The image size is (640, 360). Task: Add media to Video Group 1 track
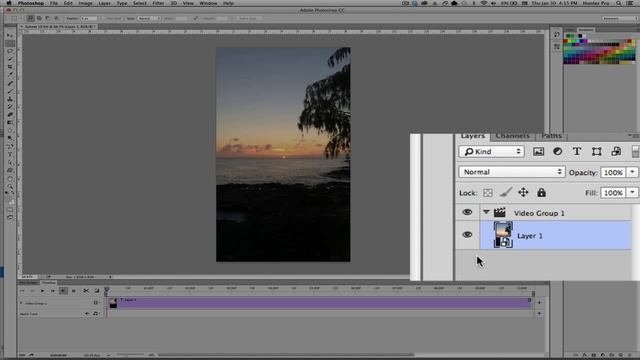pos(539,303)
